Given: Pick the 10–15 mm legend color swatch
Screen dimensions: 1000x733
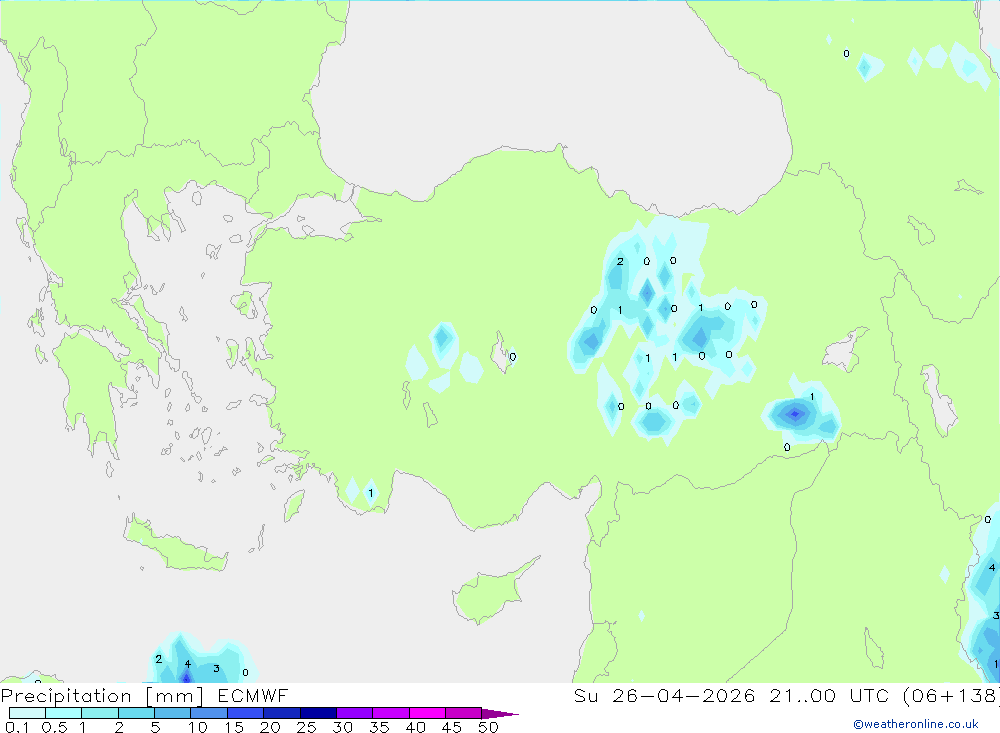Looking at the screenshot, I should 209,713.
